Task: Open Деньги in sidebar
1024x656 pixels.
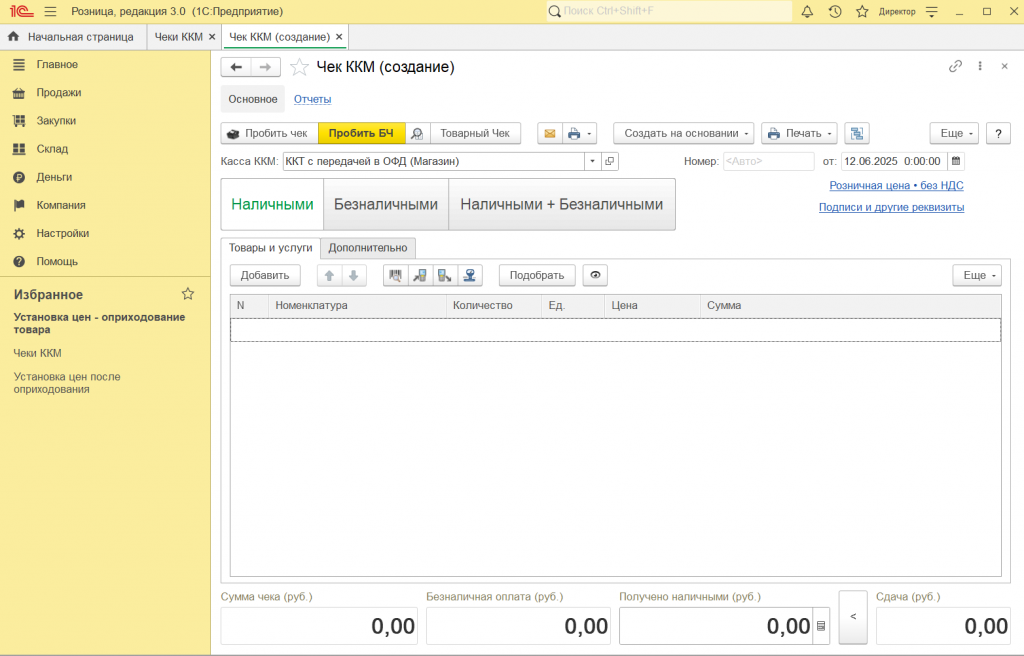Action: (54, 177)
